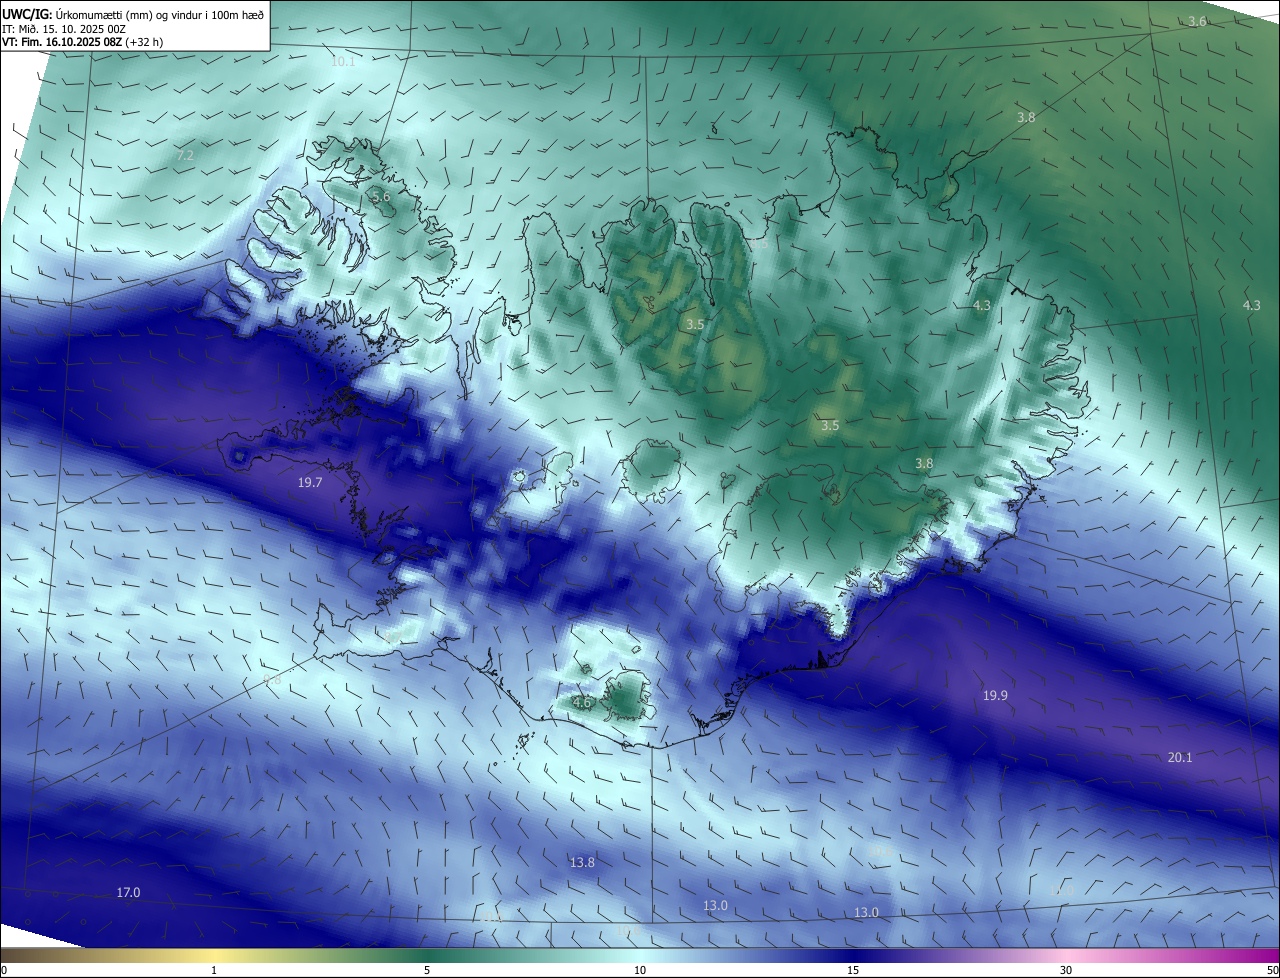Click the 7.2 value label on the map

point(185,155)
